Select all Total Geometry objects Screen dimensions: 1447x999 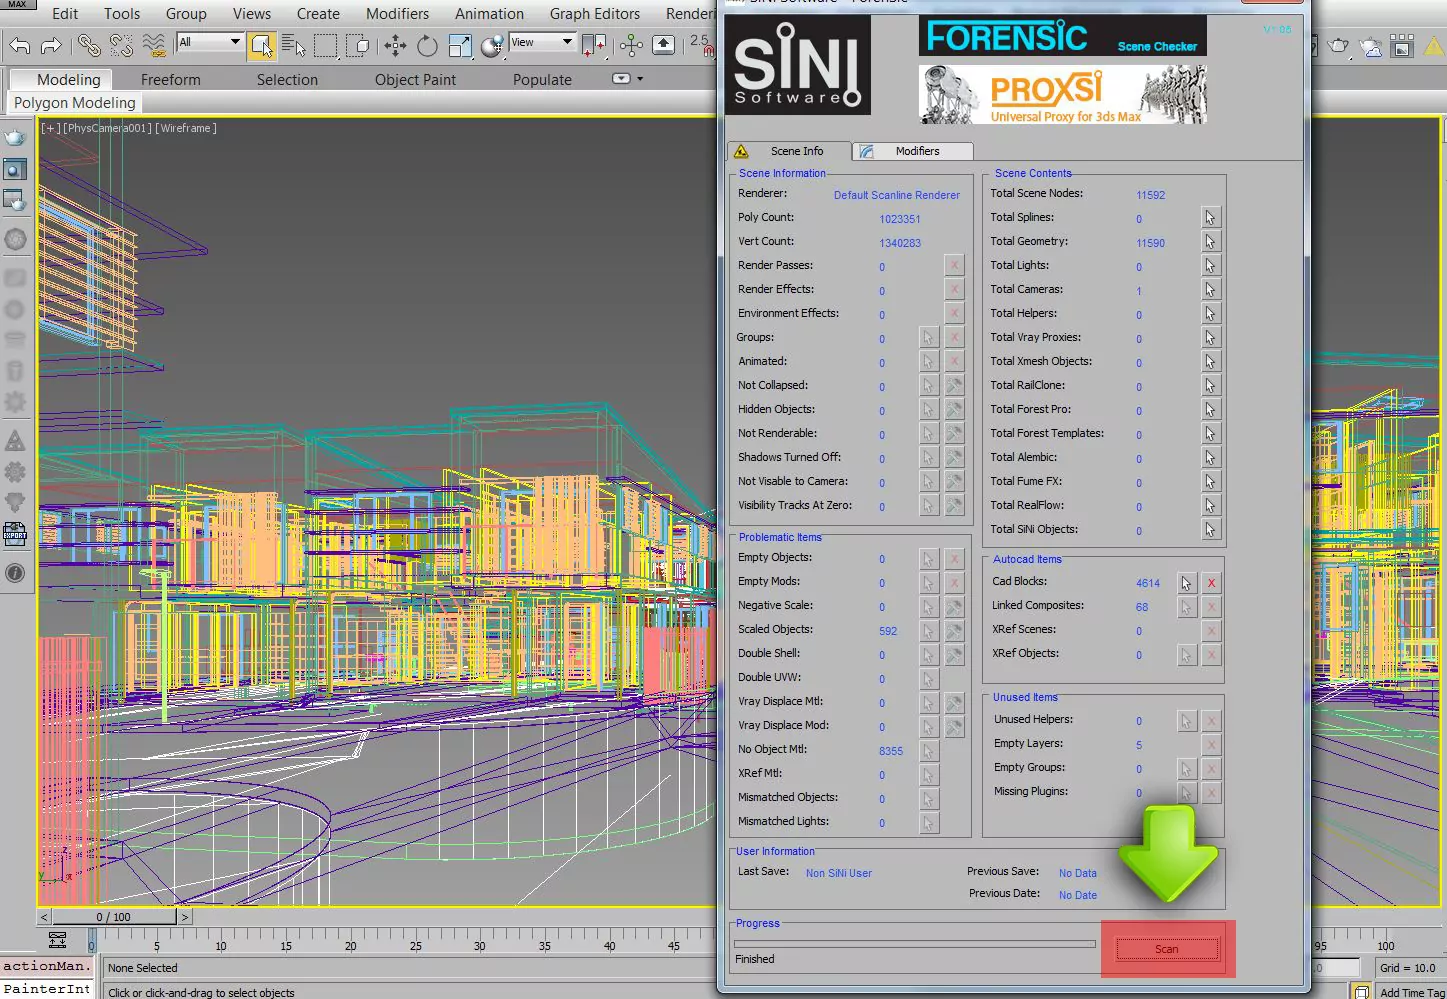1210,242
